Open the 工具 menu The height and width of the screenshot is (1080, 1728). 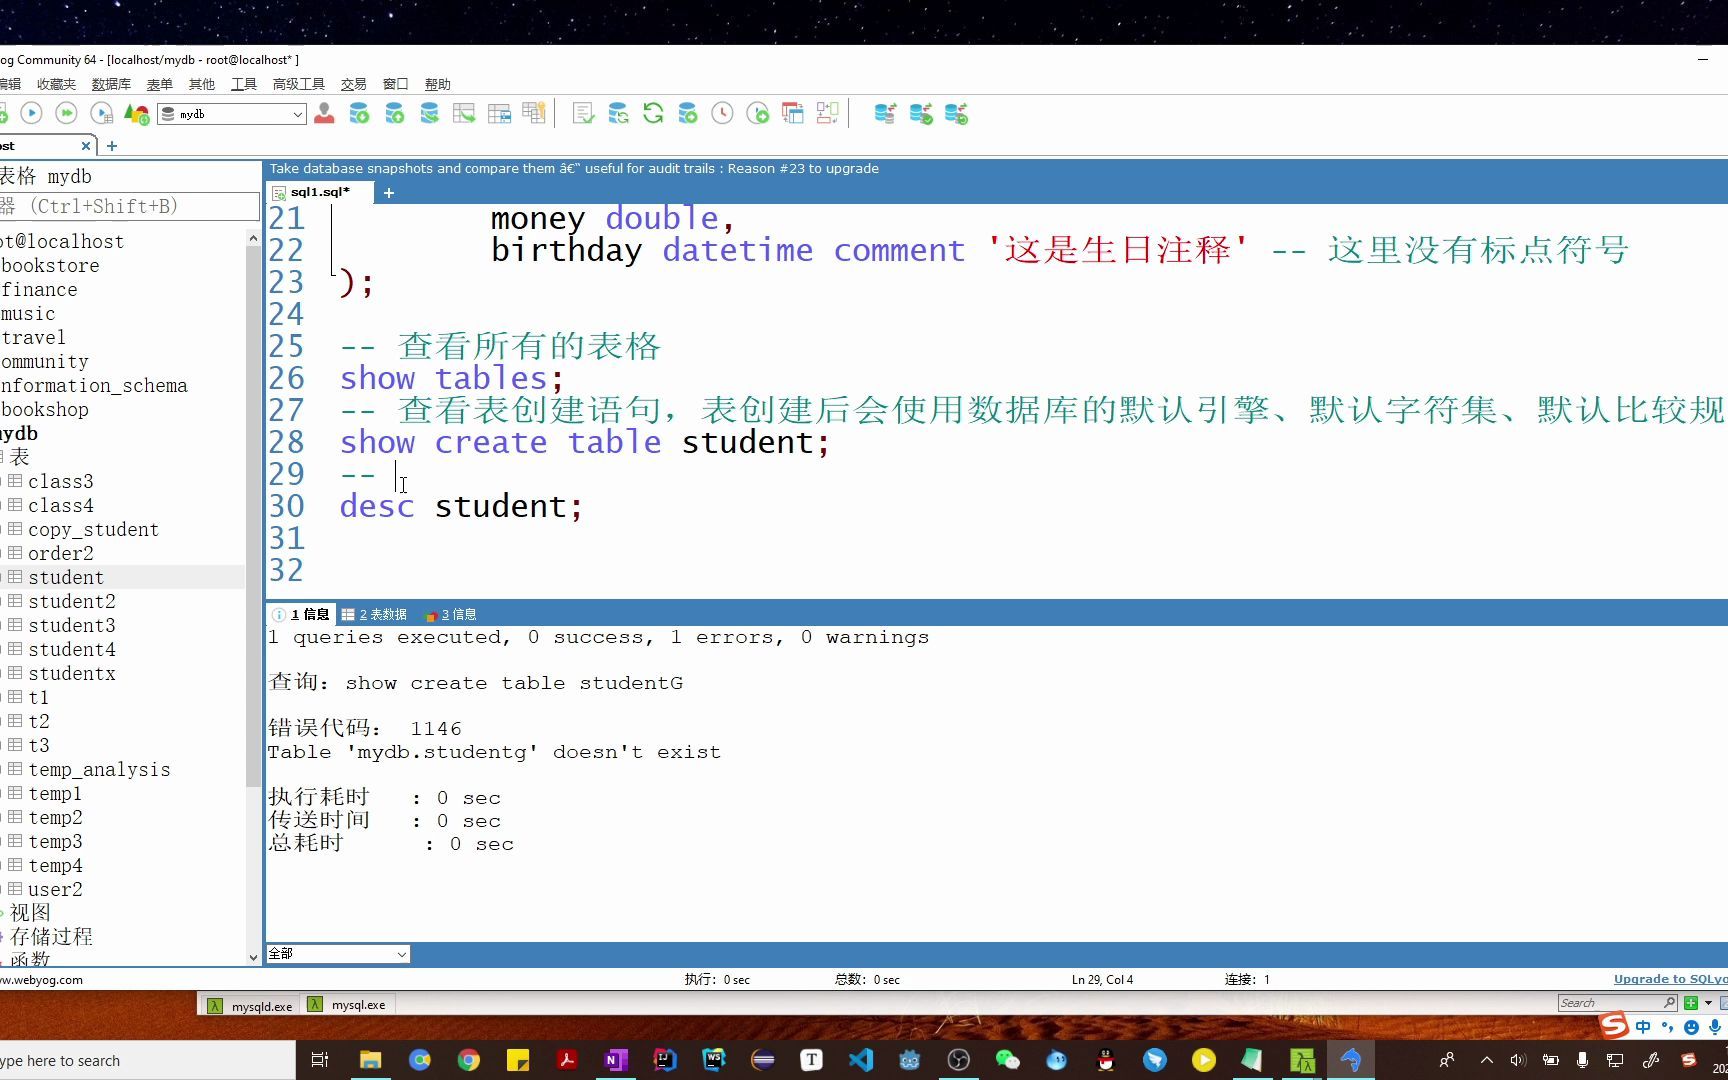[243, 84]
